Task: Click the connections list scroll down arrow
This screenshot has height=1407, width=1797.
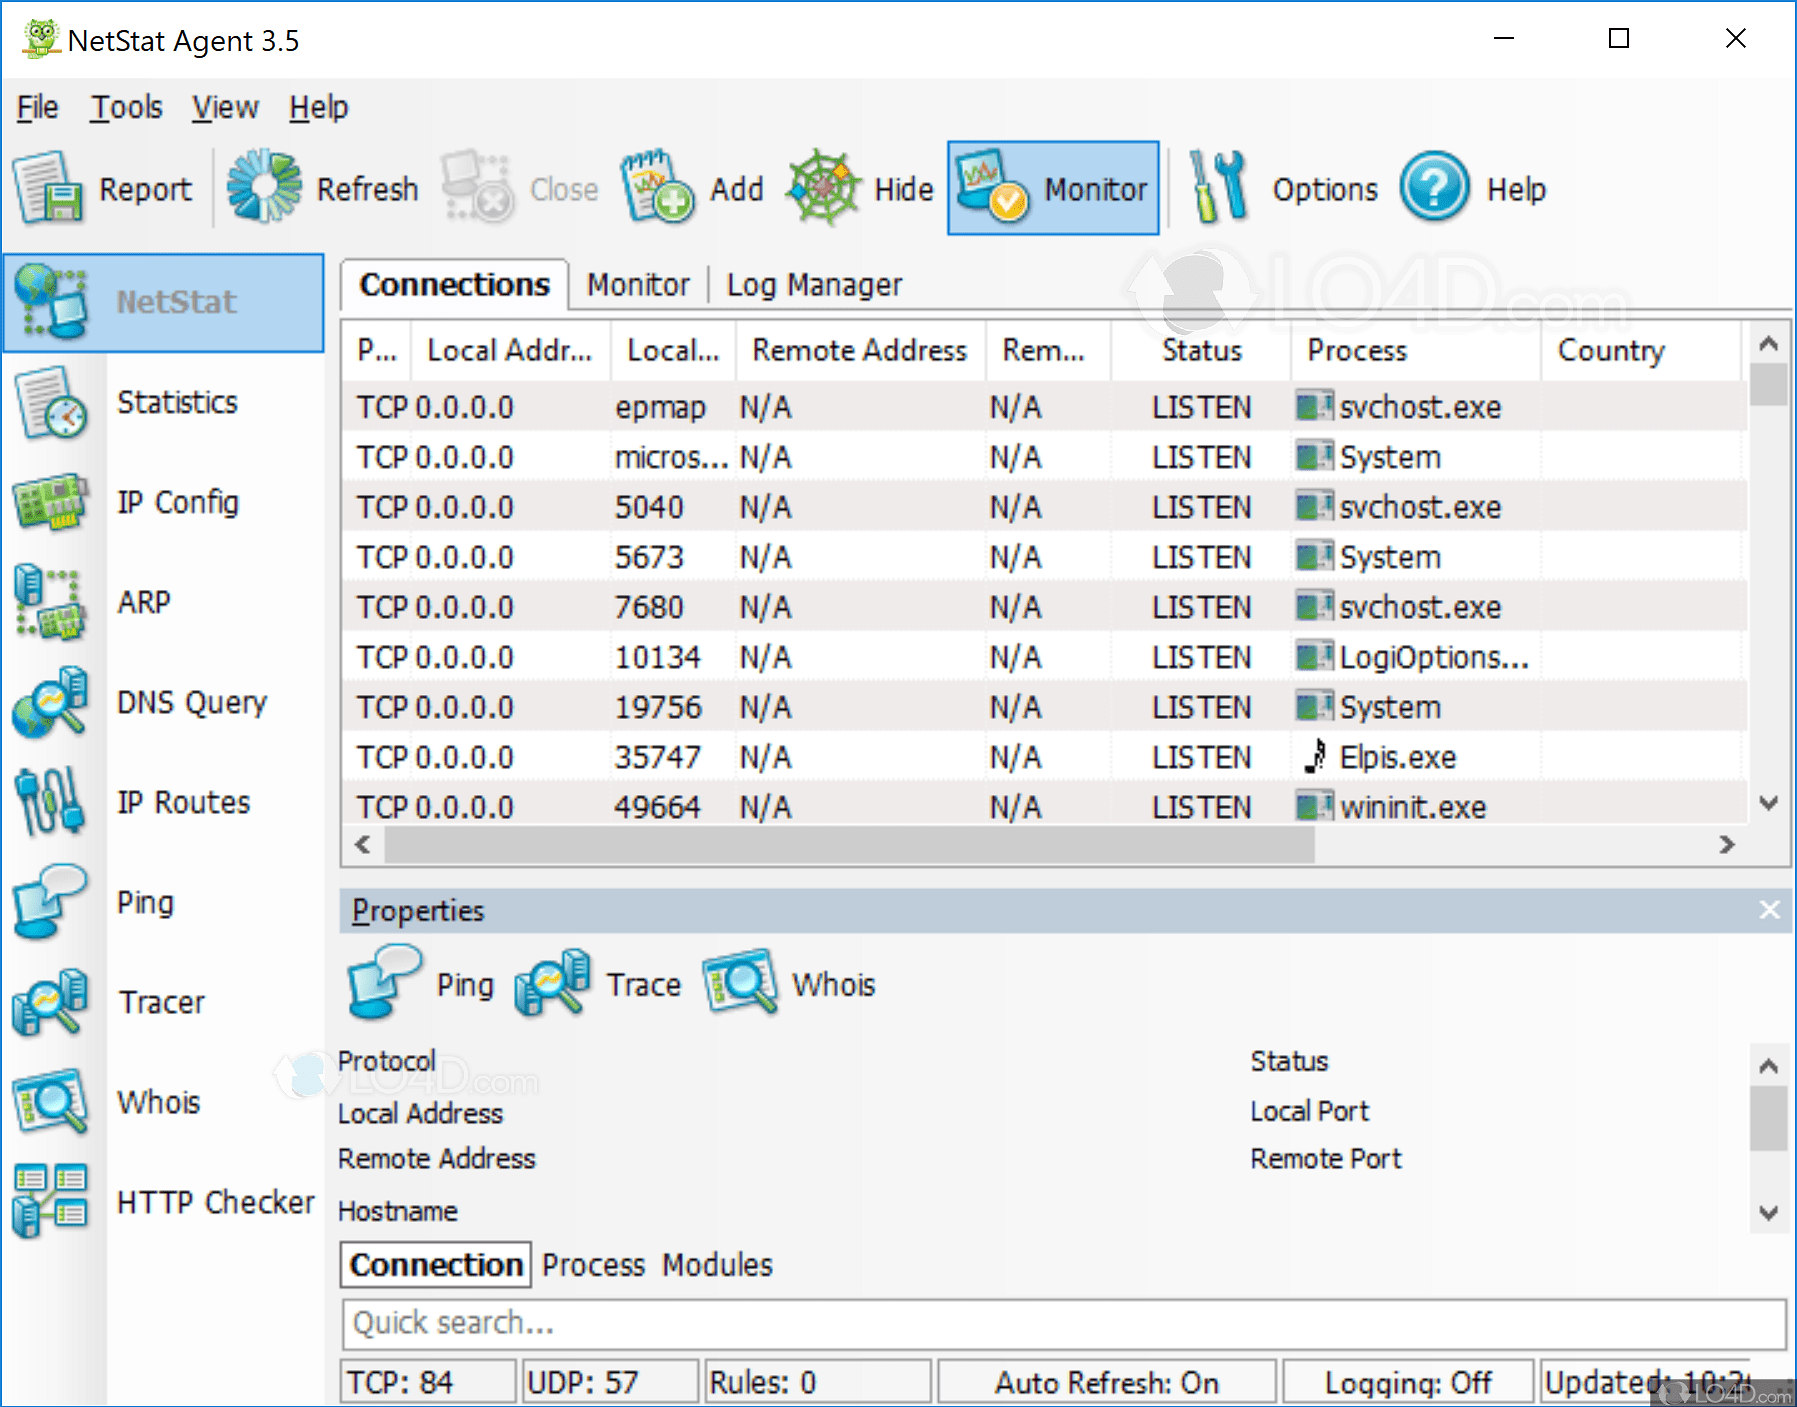Action: [x=1768, y=803]
